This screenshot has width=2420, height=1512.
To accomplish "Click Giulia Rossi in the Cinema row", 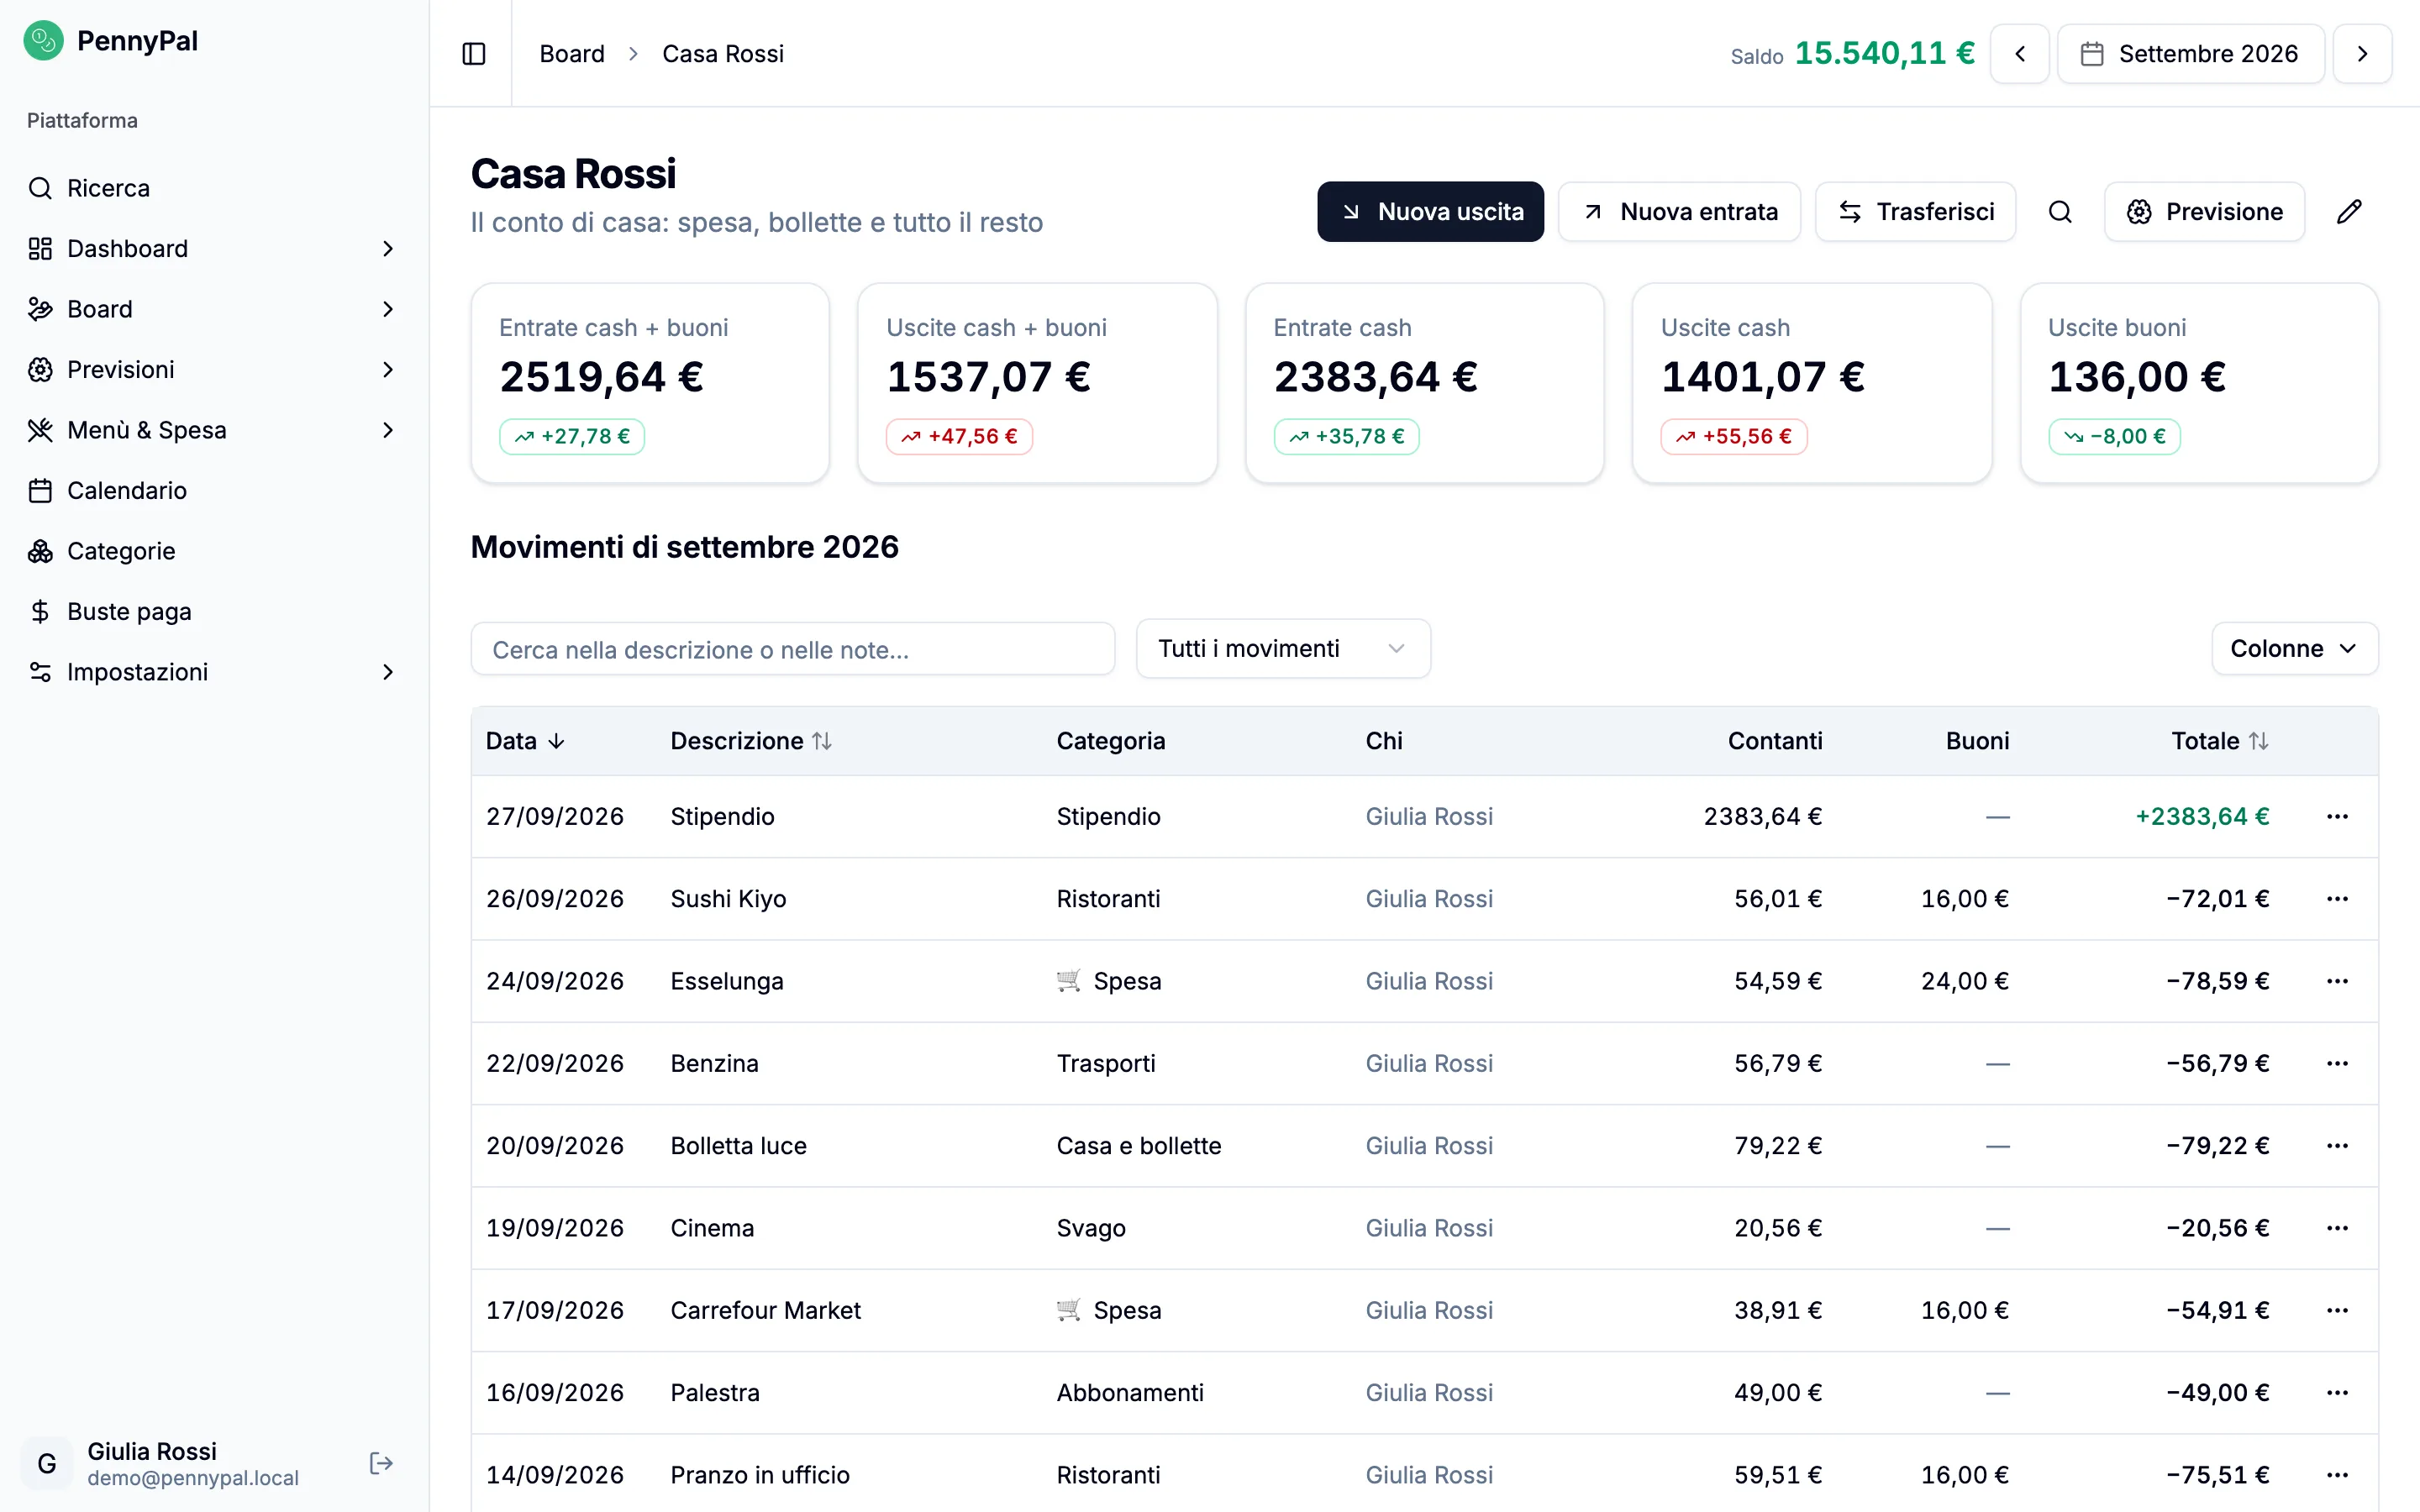I will [x=1429, y=1228].
